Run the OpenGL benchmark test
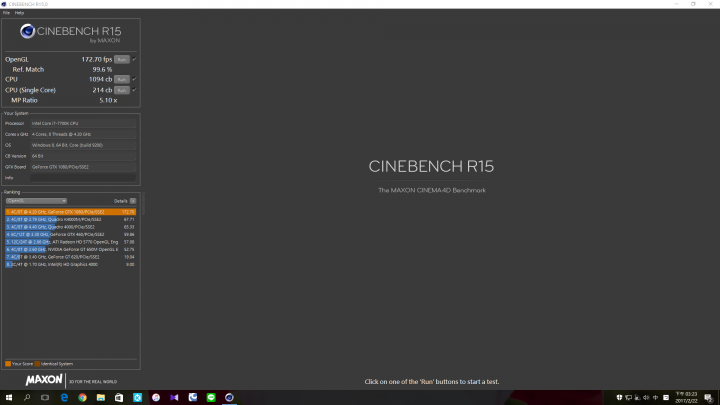 [122, 59]
